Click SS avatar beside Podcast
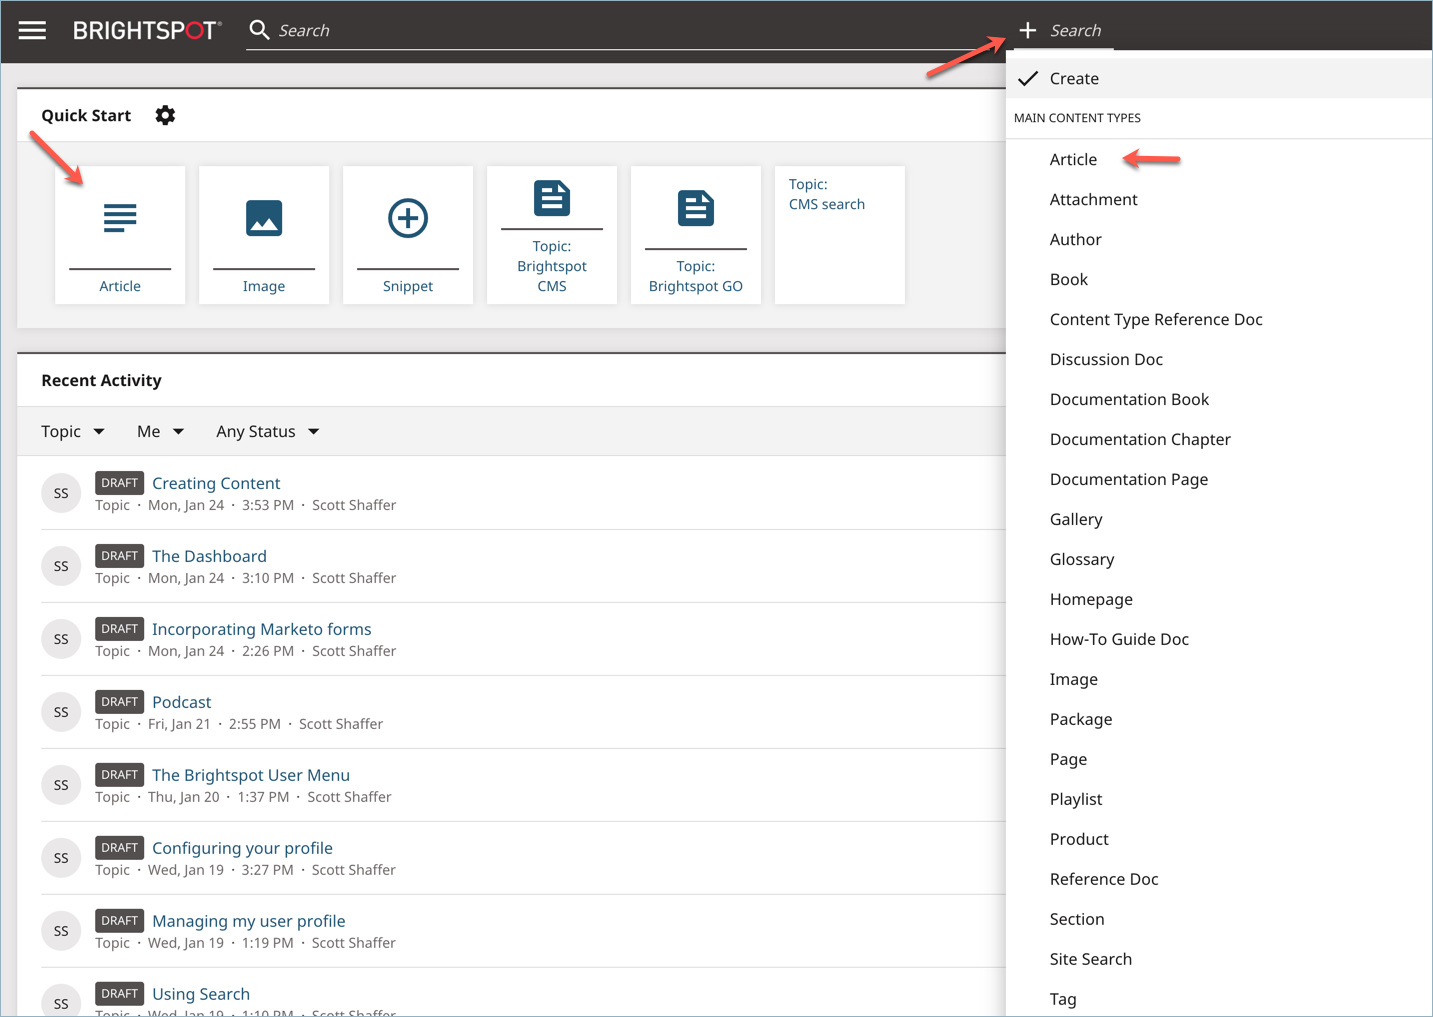 click(61, 712)
